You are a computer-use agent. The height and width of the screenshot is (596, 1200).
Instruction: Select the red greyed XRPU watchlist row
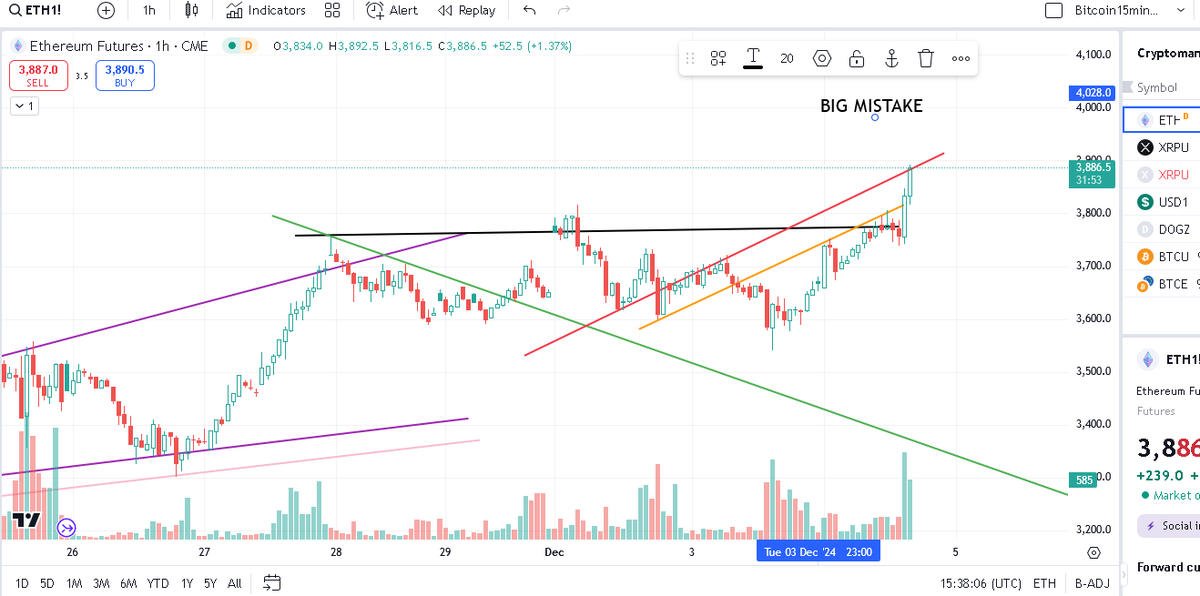pos(1162,174)
